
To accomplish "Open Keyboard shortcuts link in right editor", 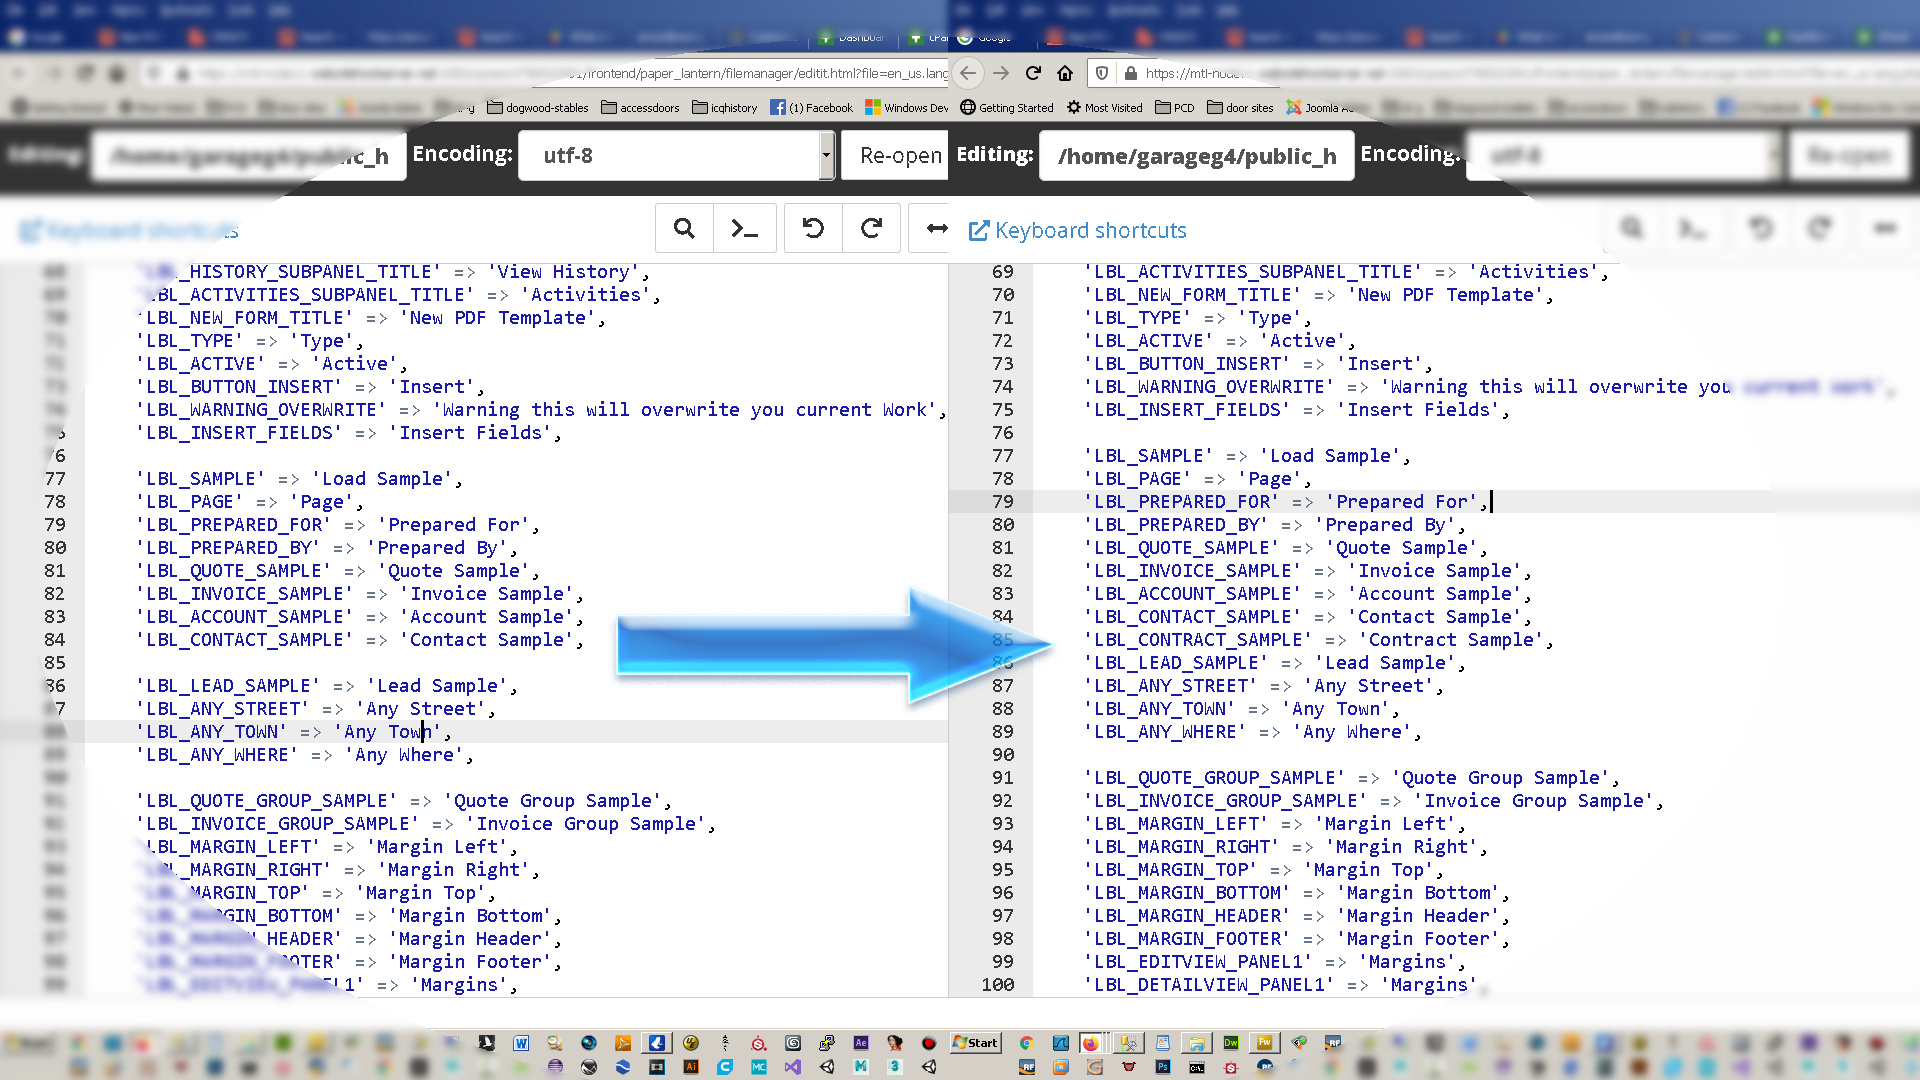I will (1078, 230).
